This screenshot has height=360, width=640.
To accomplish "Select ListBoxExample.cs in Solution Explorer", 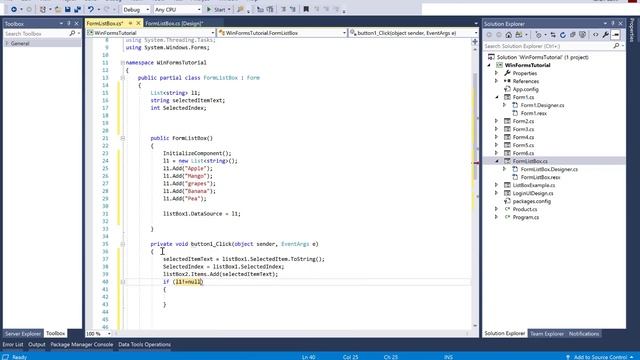I will [x=534, y=185].
